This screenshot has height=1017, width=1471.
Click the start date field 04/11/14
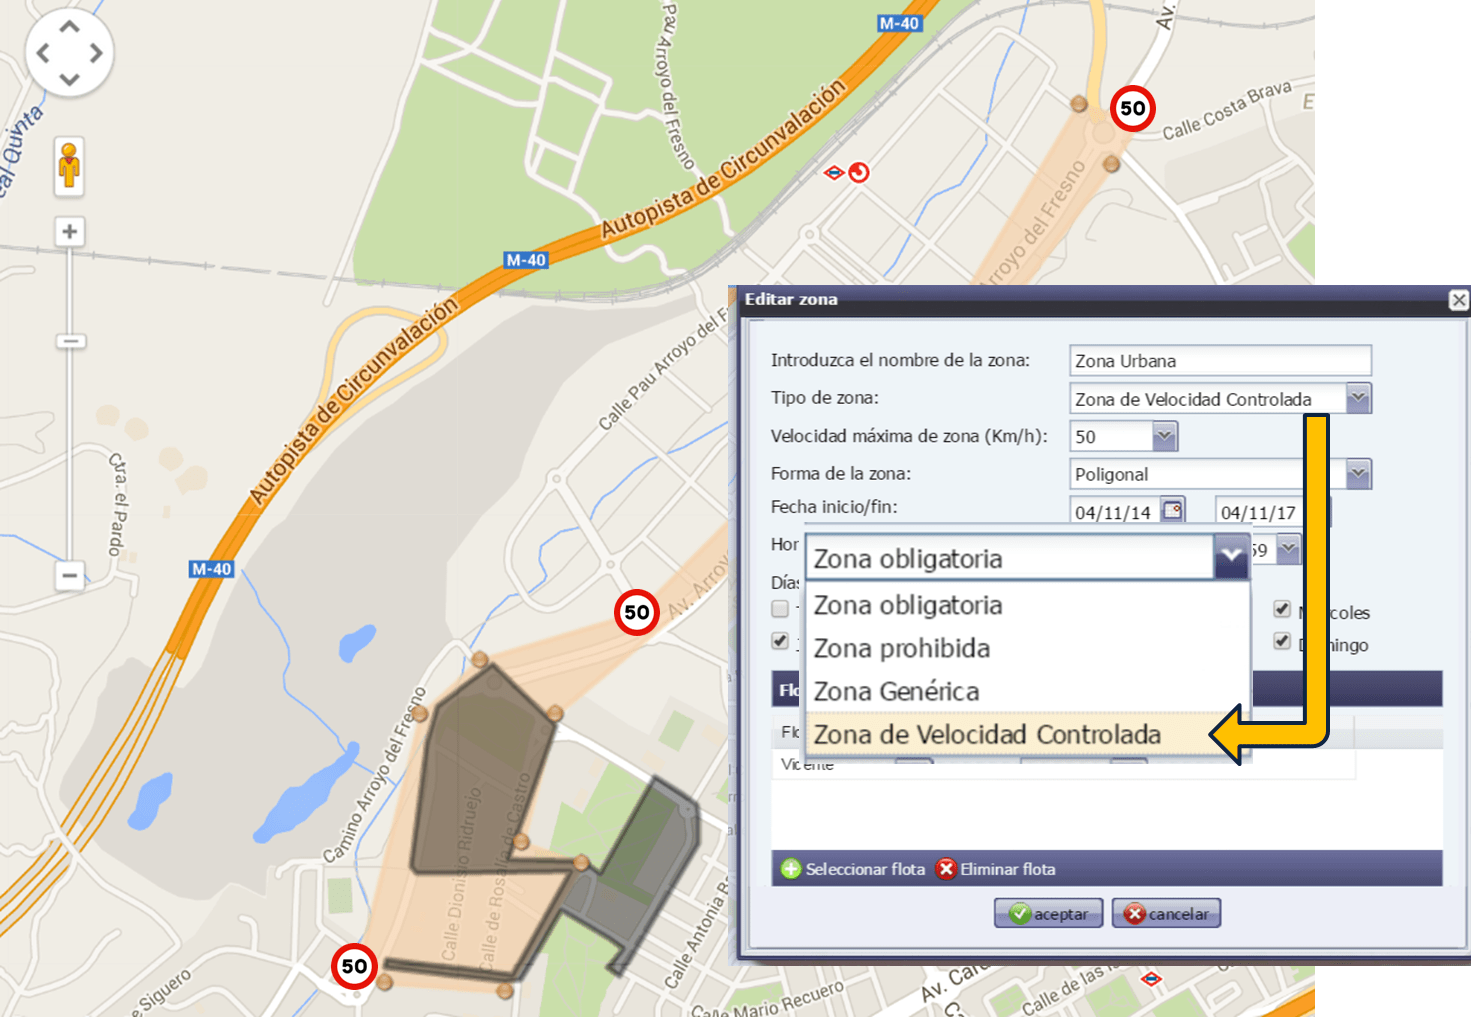(x=1115, y=512)
